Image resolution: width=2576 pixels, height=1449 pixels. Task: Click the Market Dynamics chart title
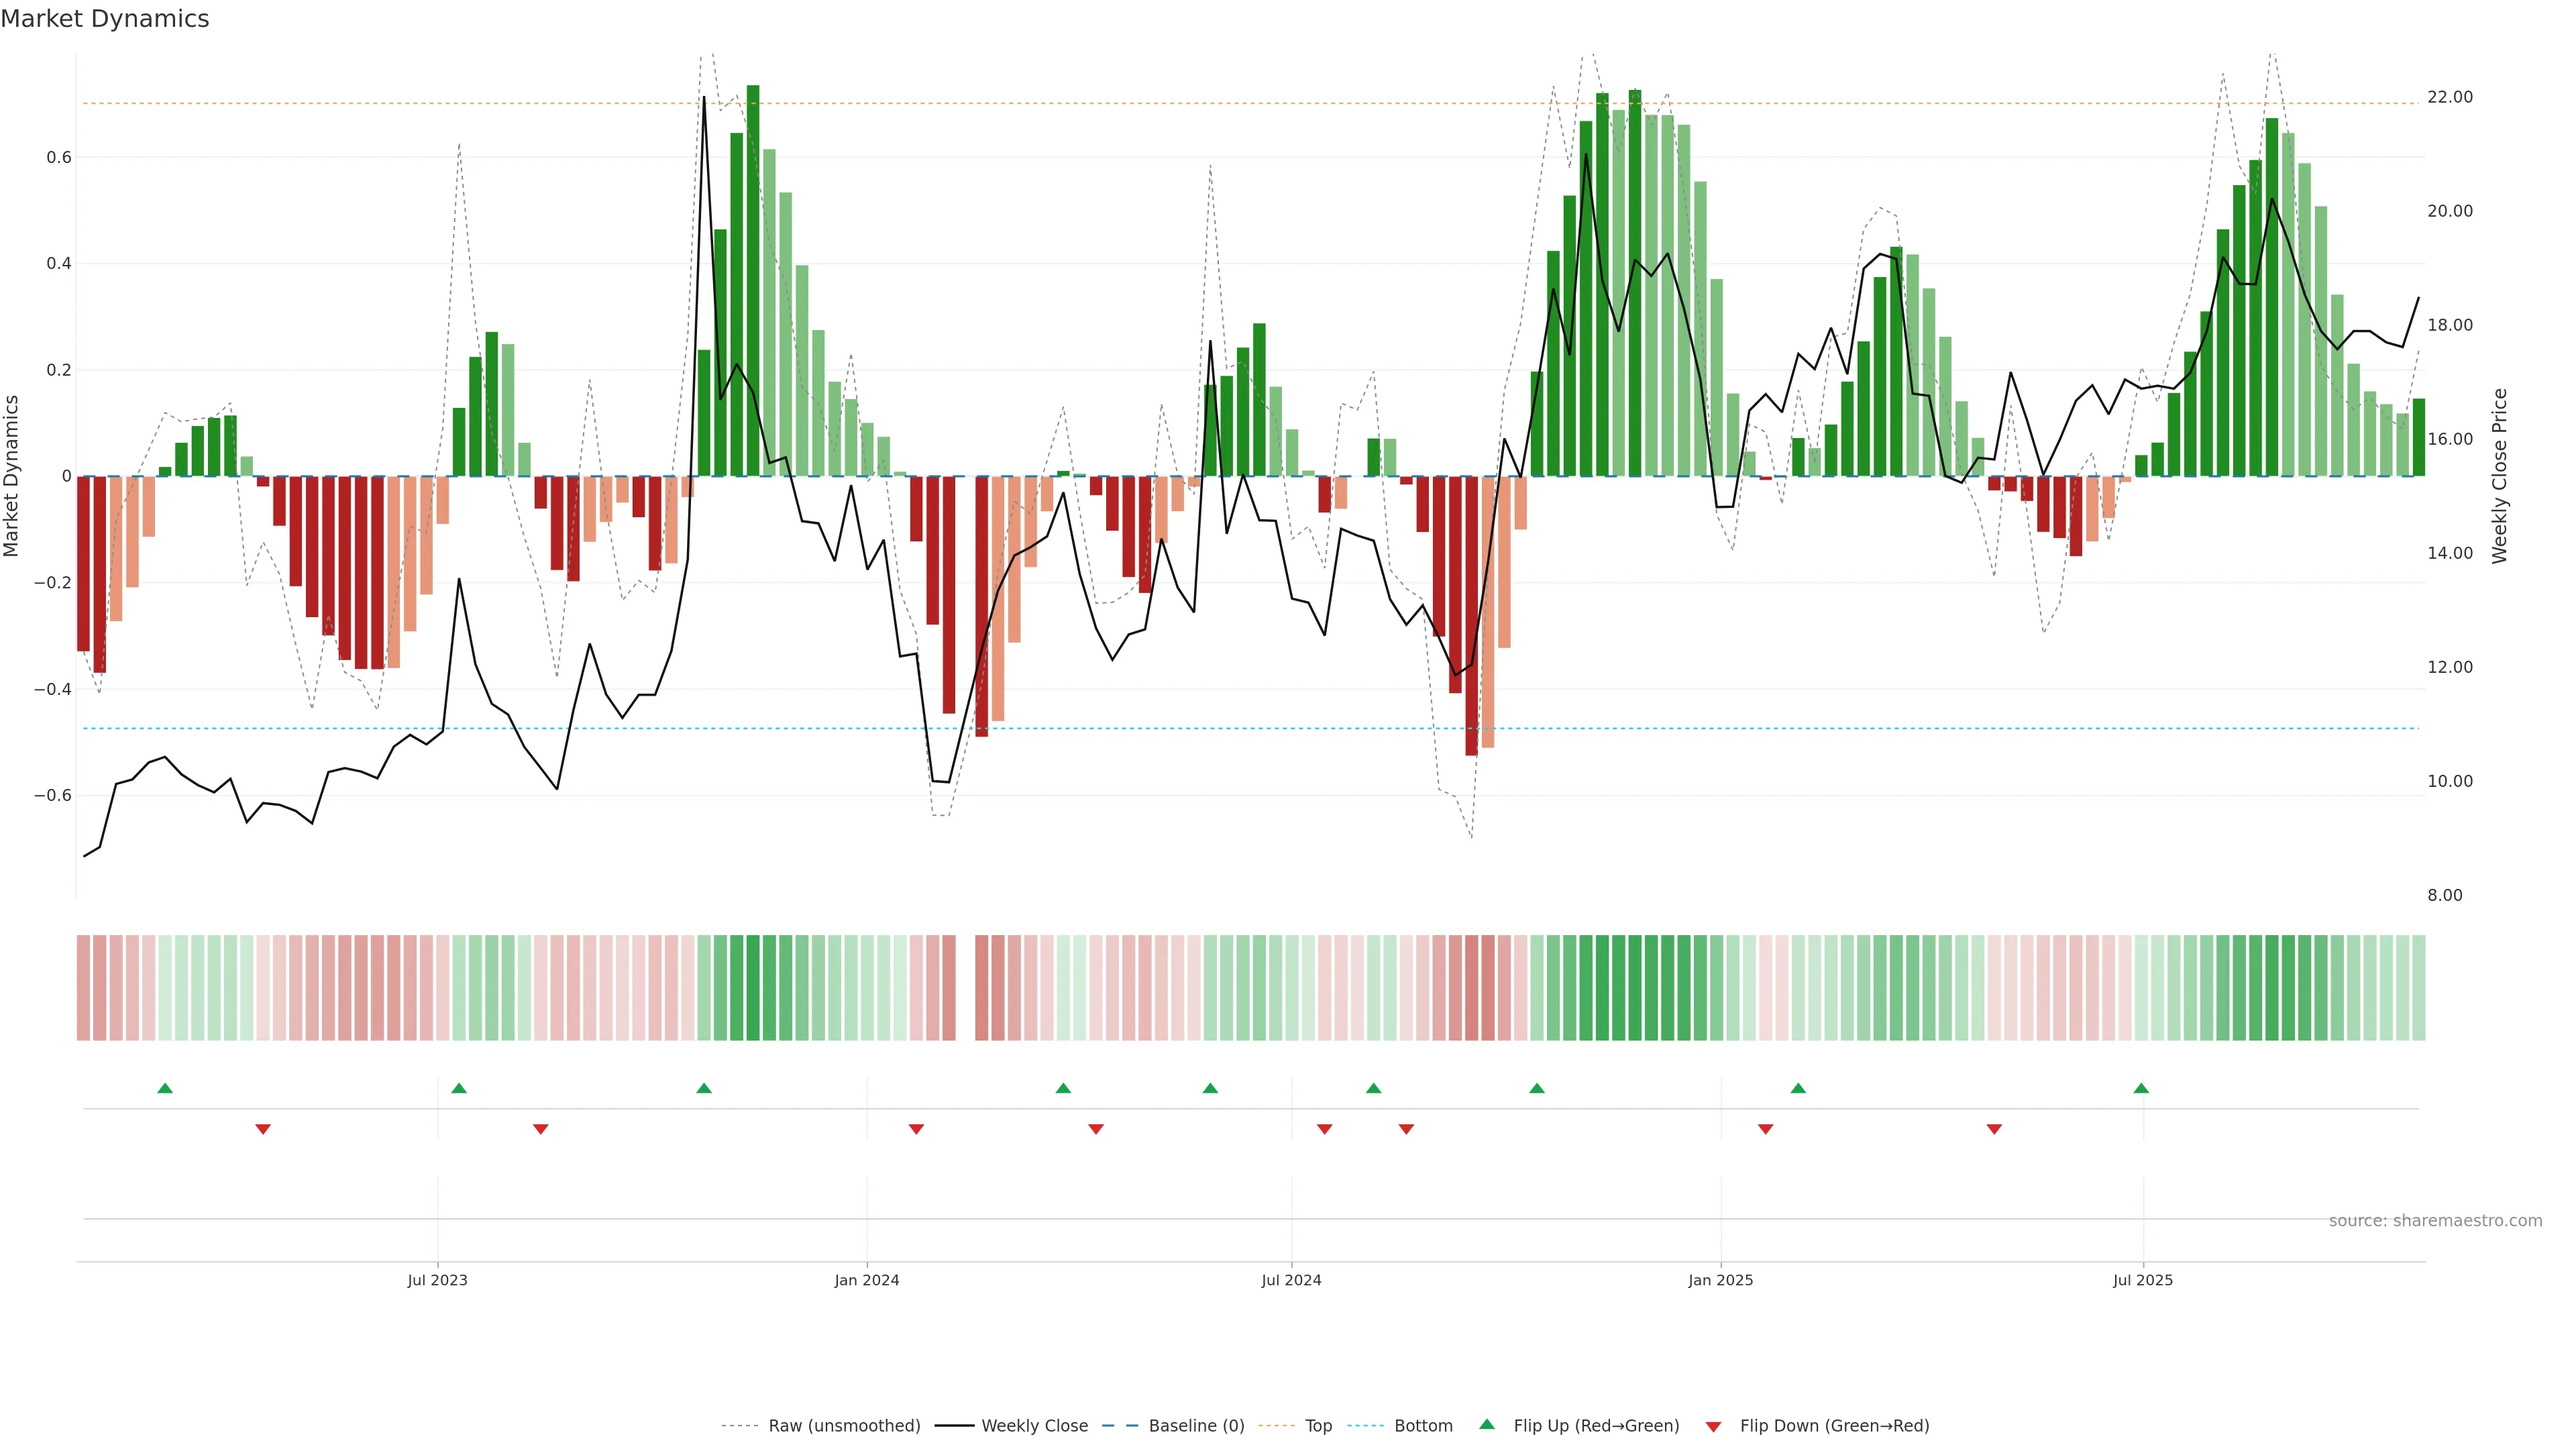click(105, 19)
